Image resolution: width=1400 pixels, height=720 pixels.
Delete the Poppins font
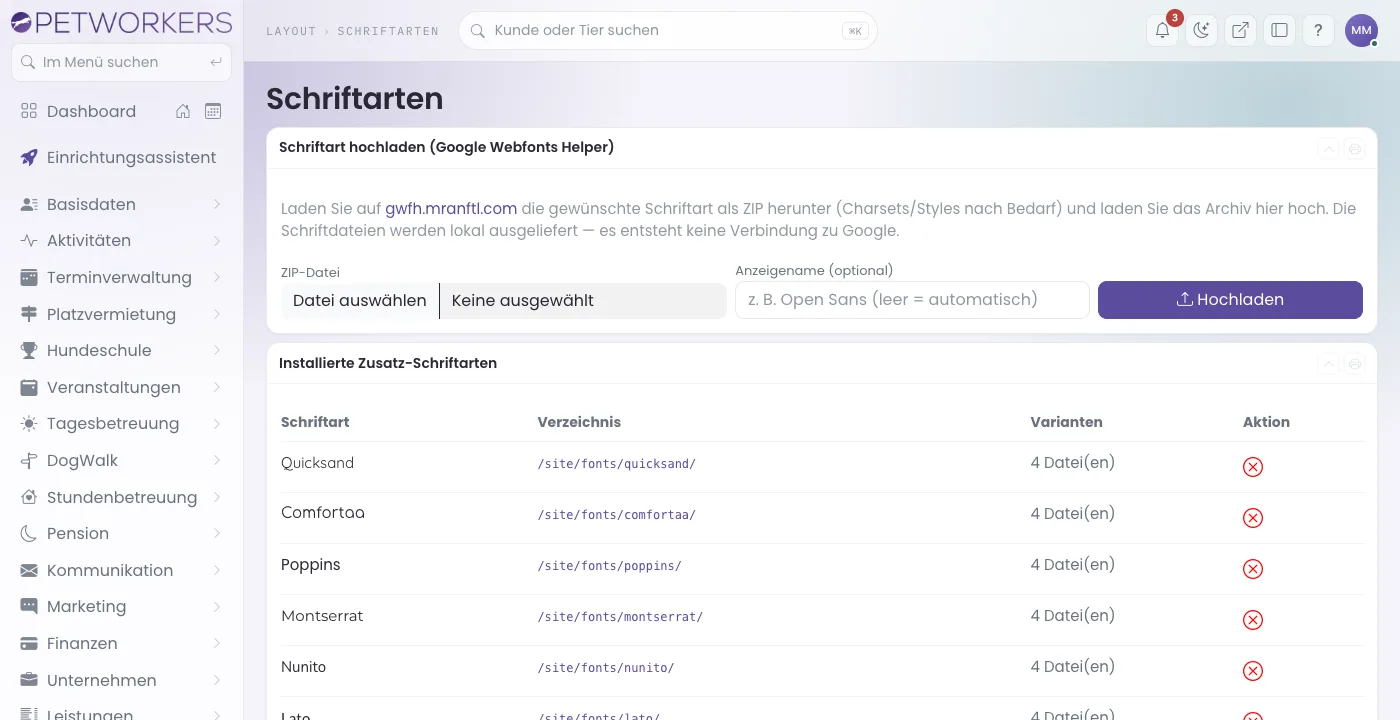[1252, 569]
